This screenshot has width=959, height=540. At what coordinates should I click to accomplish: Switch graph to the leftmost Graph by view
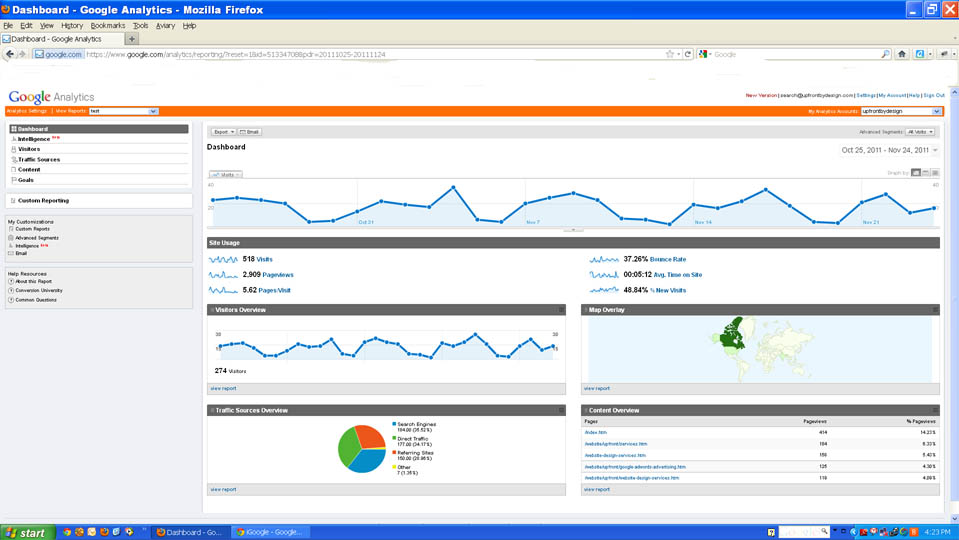point(915,173)
